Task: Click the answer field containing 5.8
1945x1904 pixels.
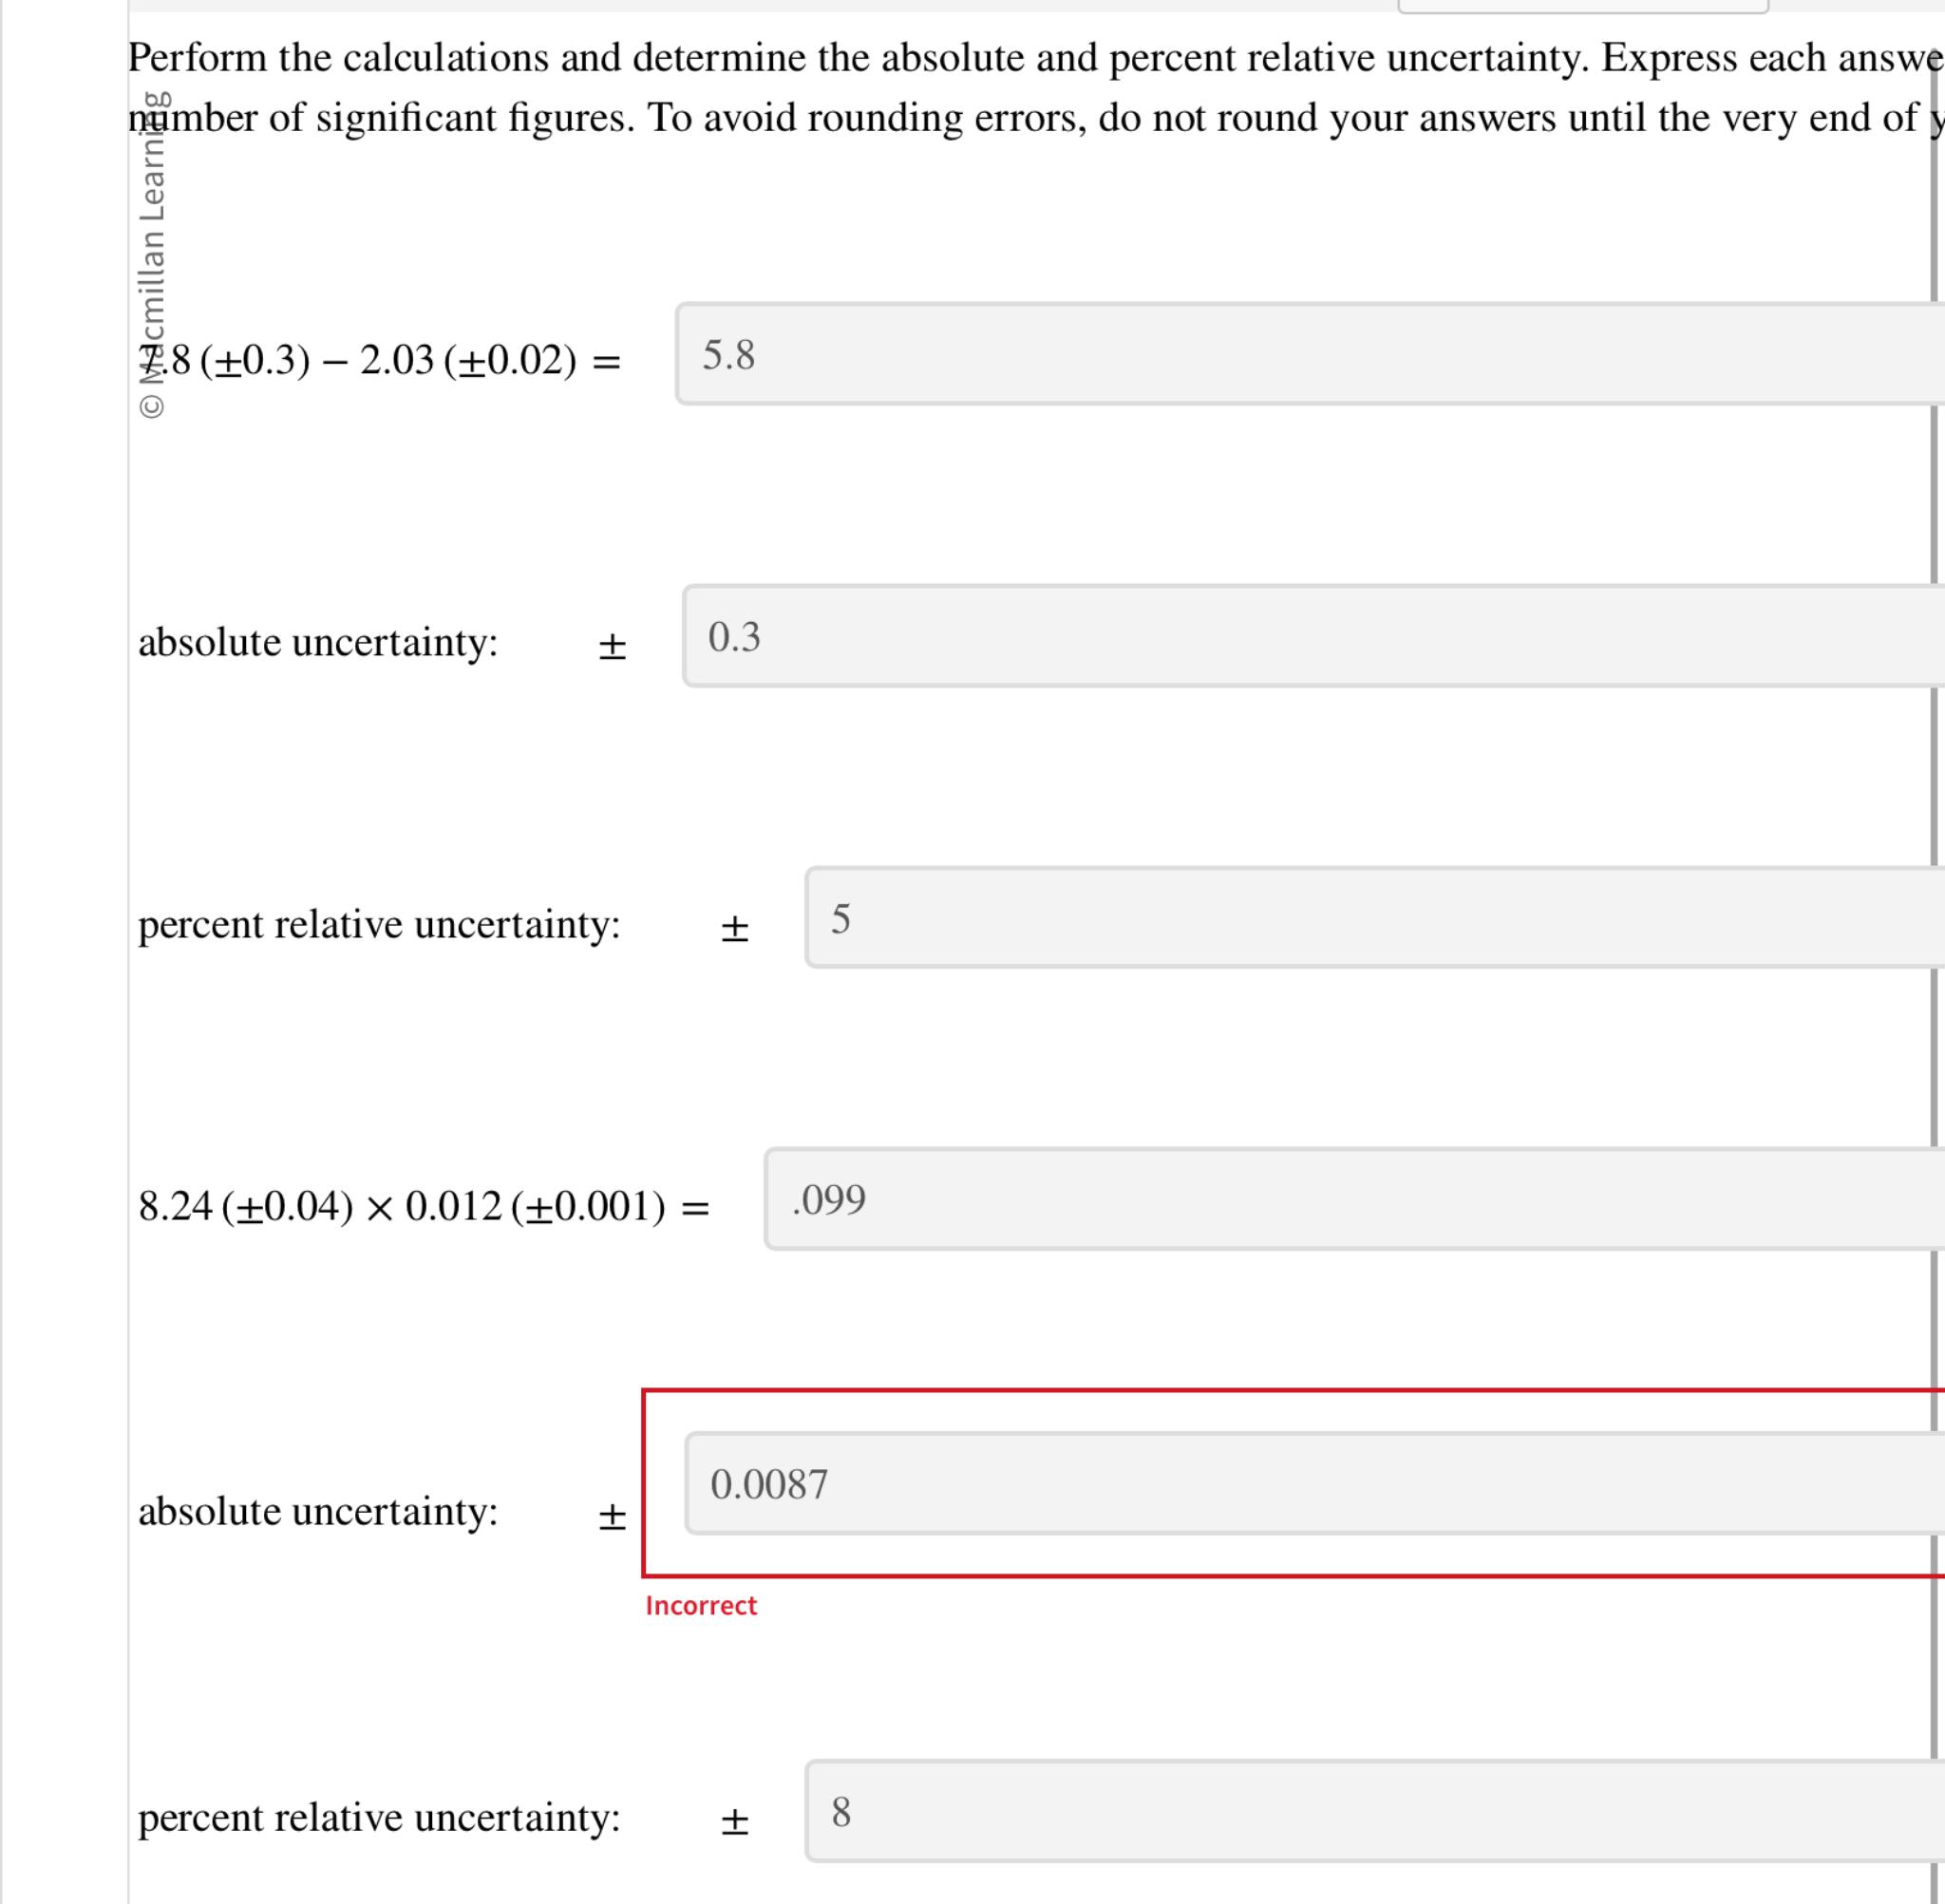Action: coord(1300,355)
